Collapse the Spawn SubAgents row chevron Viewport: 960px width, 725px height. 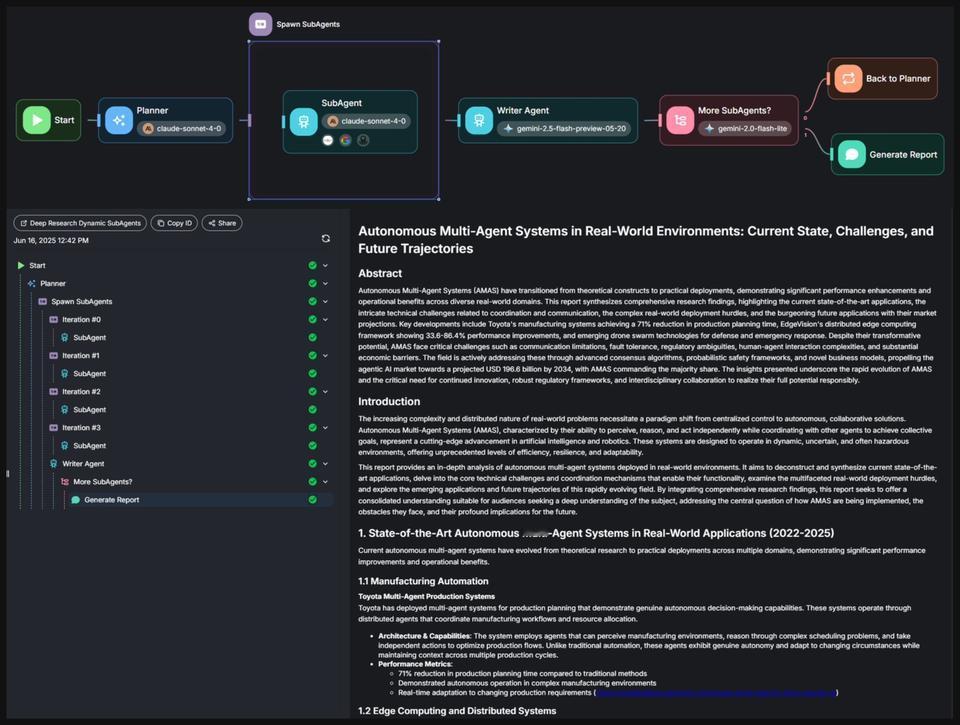tap(326, 301)
